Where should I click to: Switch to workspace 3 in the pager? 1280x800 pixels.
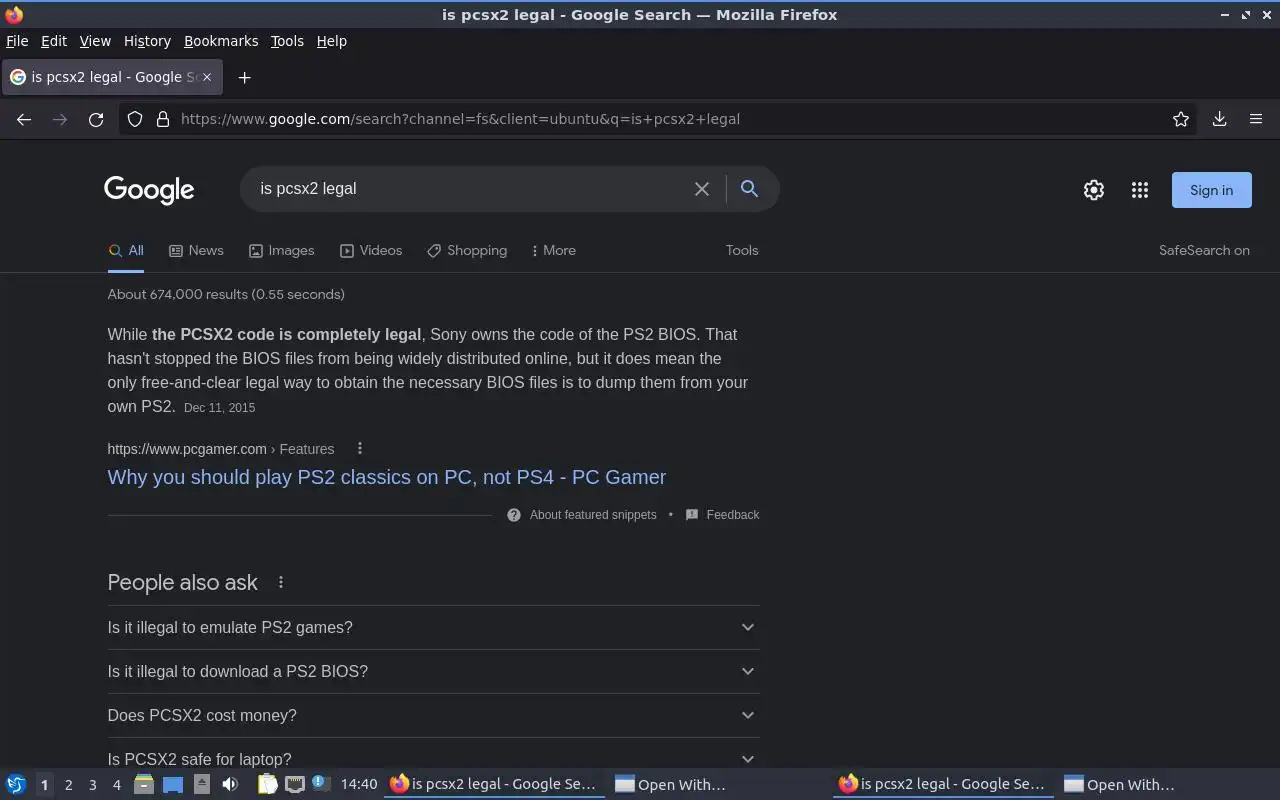[x=92, y=785]
